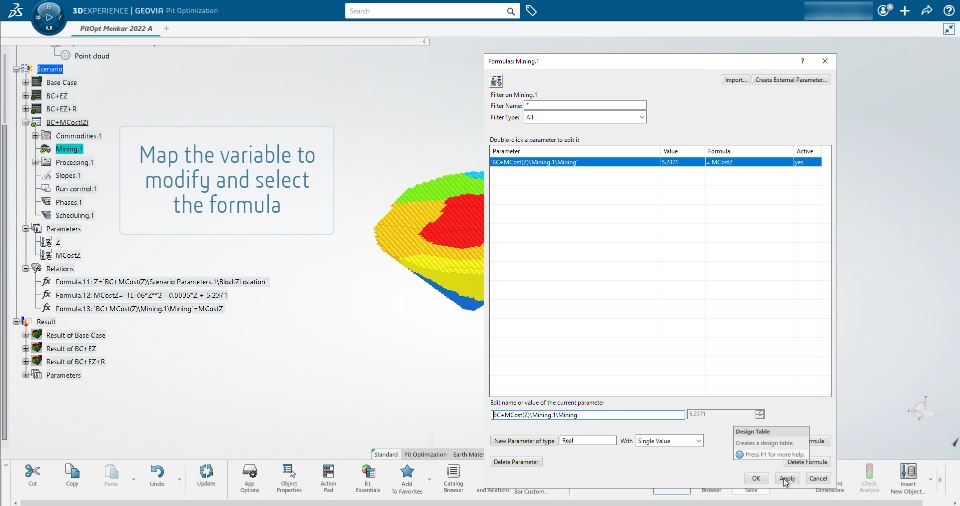Image resolution: width=960 pixels, height=506 pixels.
Task: Click the Delete Parameter button
Action: 516,462
